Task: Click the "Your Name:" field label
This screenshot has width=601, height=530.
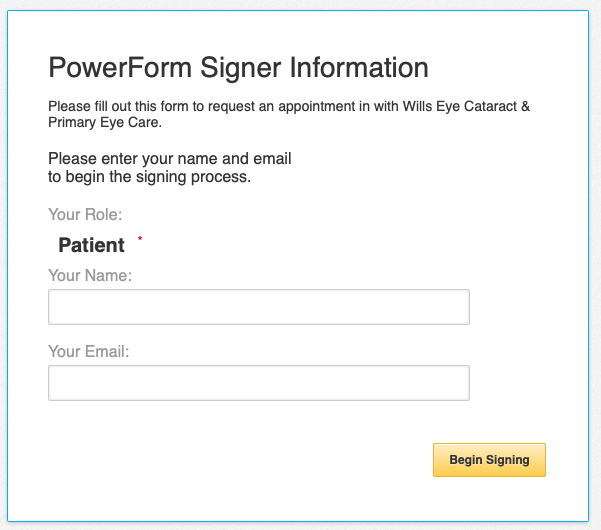Action: [90, 275]
